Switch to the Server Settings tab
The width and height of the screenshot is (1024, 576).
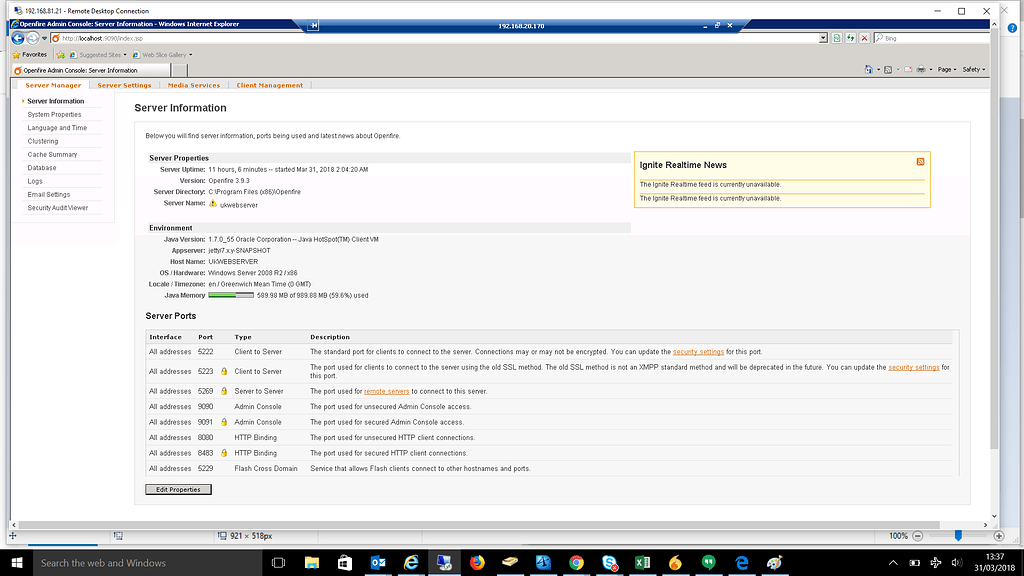(x=123, y=85)
